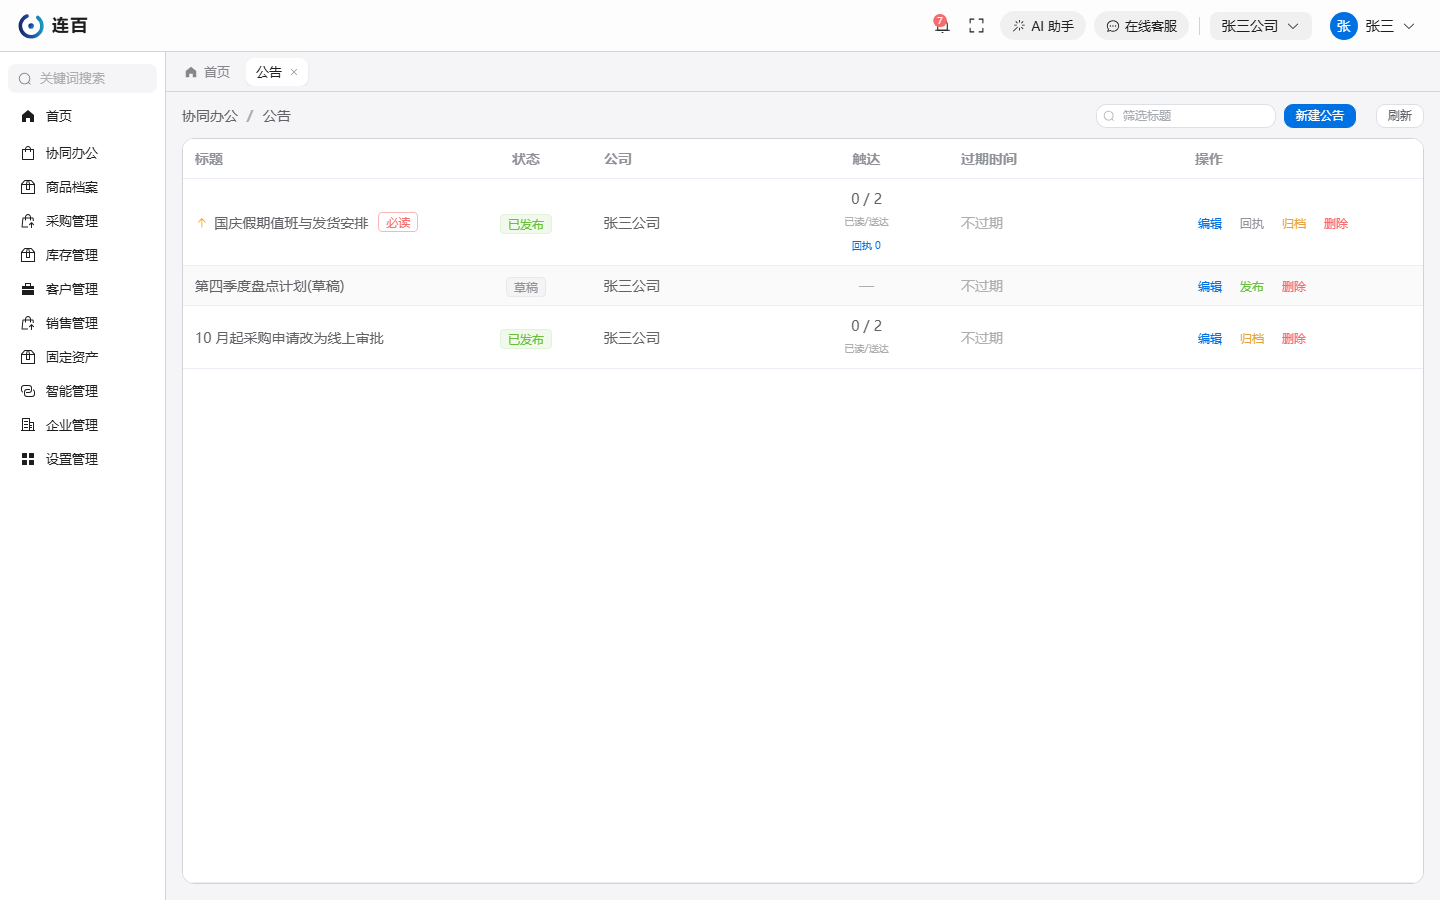Click 删除 for 第四季度盘点计划(草稿)

click(x=1294, y=287)
